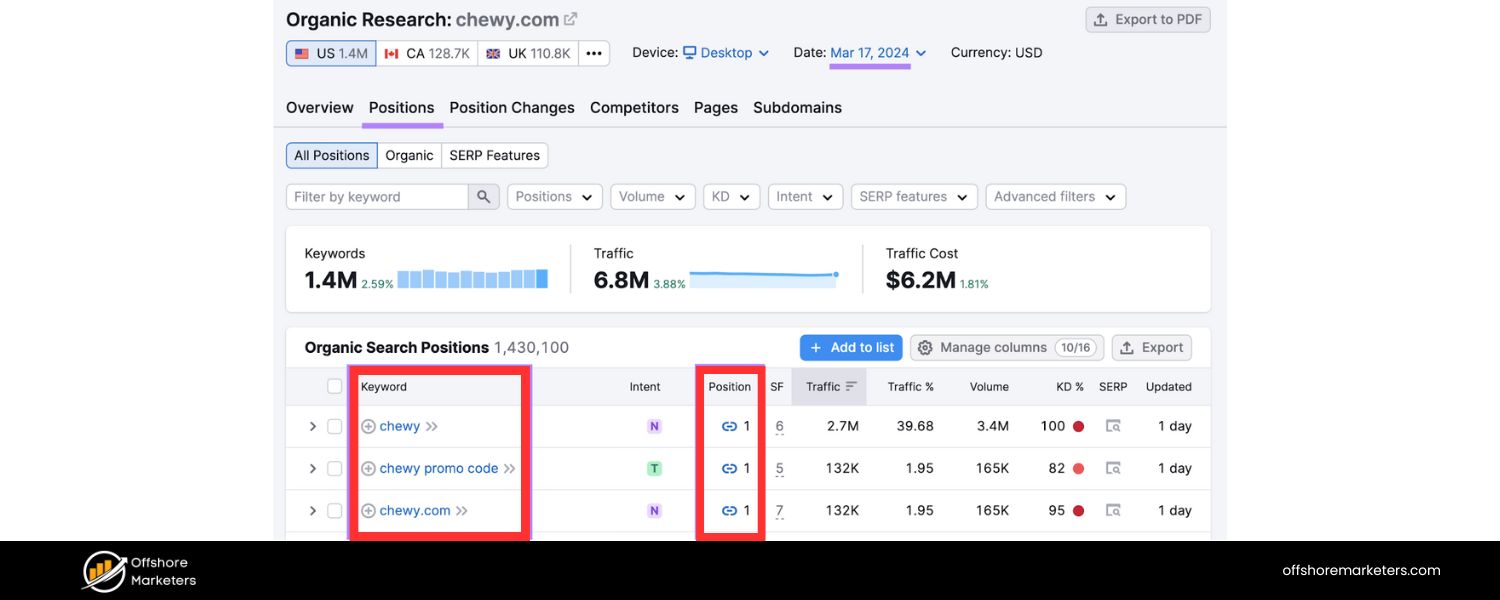This screenshot has width=1500, height=600.
Task: Open SERP snapshot icon for chewy promo code
Action: tap(1113, 468)
